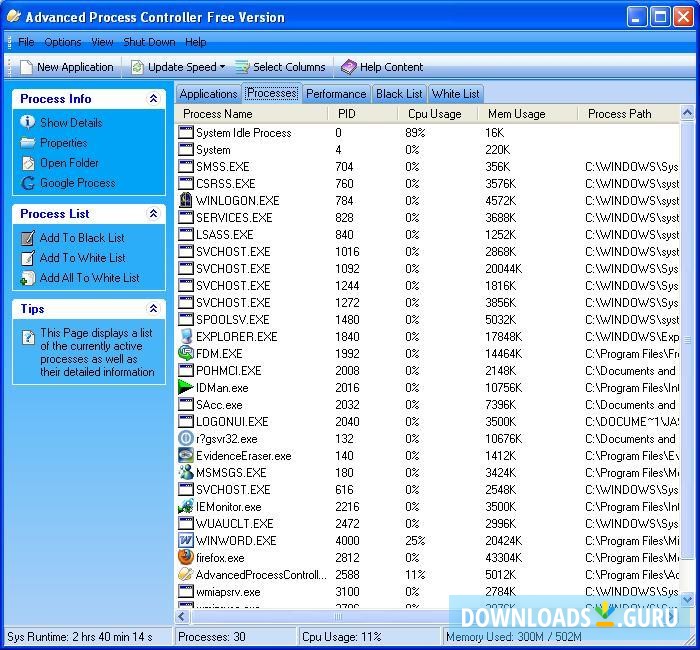Screen dimensions: 700x650
Task: Collapse the Tips panel
Action: pos(154,309)
